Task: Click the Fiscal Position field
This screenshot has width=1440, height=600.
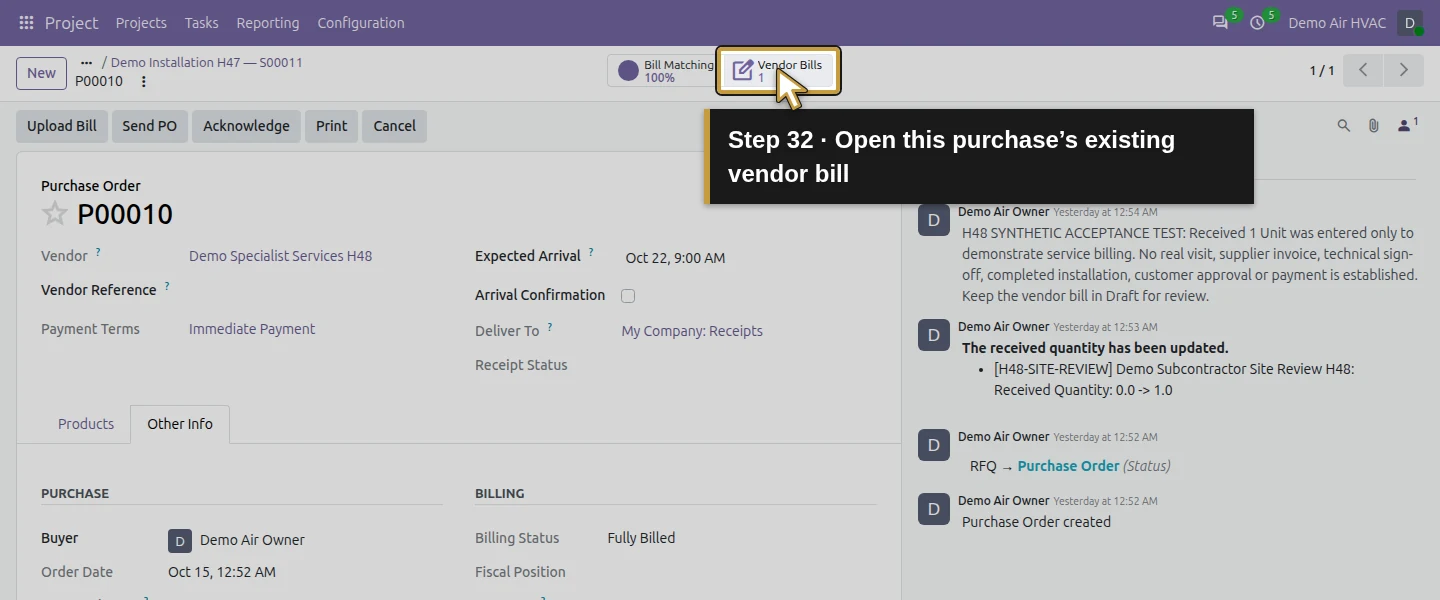Action: click(742, 572)
